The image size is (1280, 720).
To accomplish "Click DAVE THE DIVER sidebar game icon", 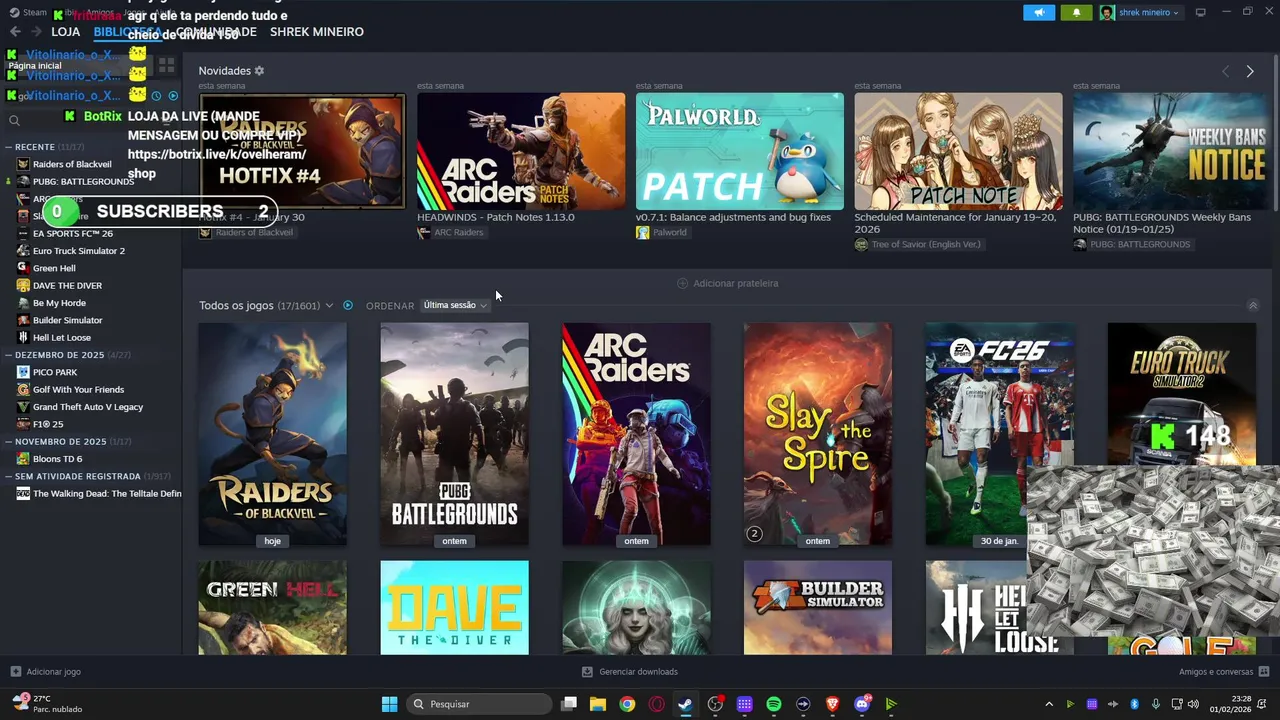I will pyautogui.click(x=23, y=285).
